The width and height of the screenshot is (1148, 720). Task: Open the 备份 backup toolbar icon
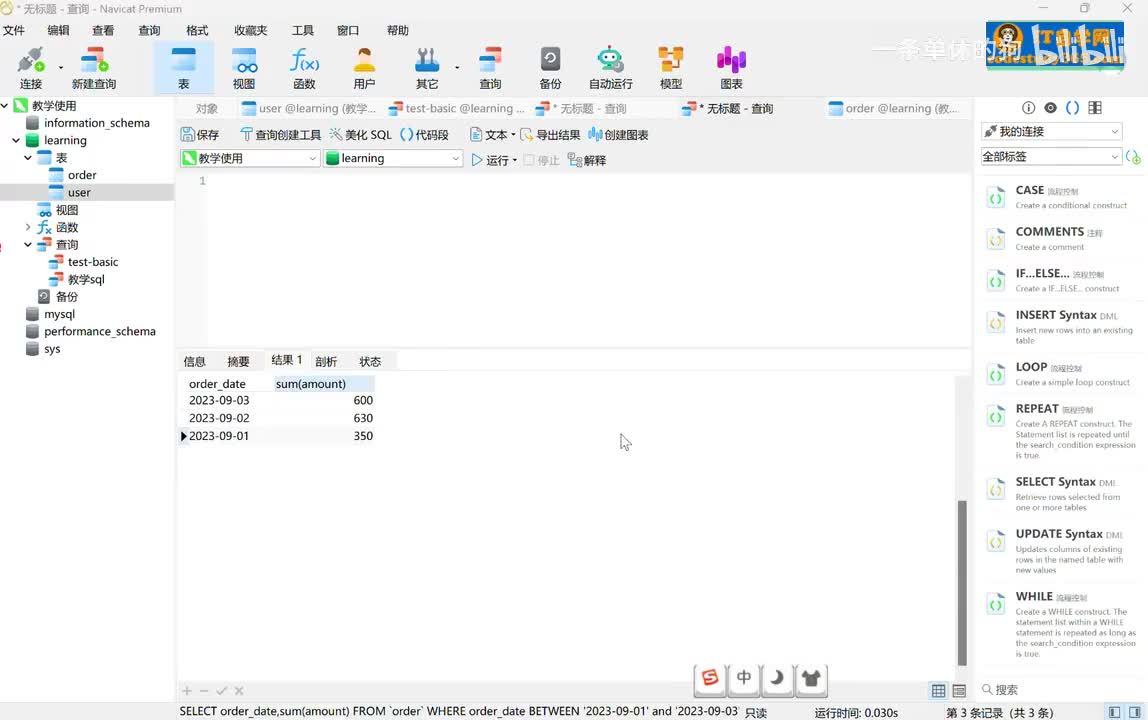[550, 67]
